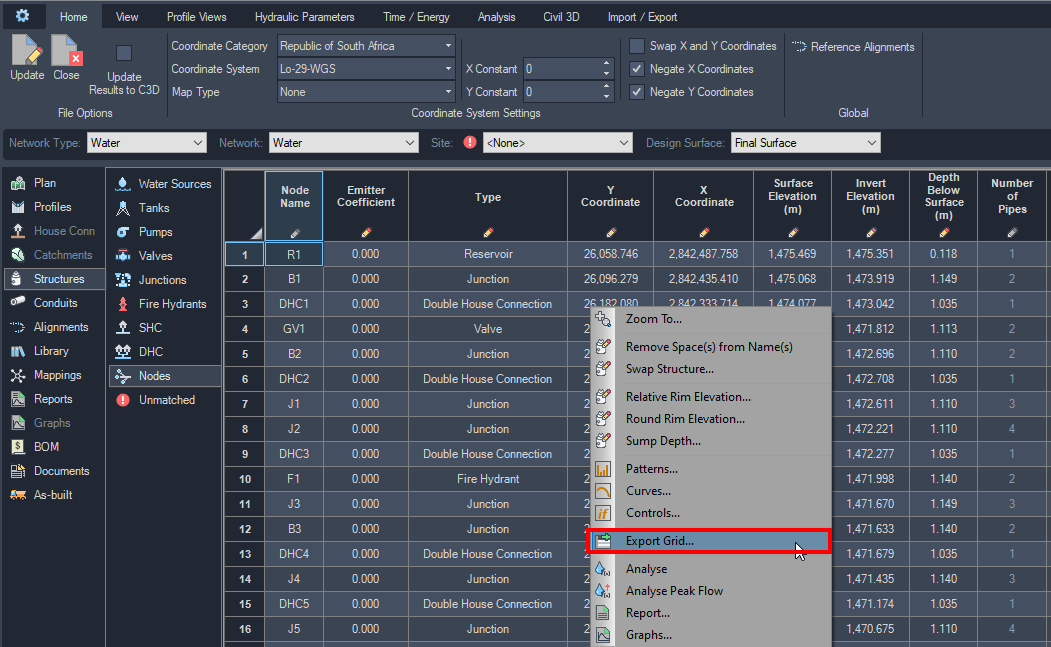Open the Map Type dropdown
Screen dimensions: 1051x647
(x=366, y=92)
